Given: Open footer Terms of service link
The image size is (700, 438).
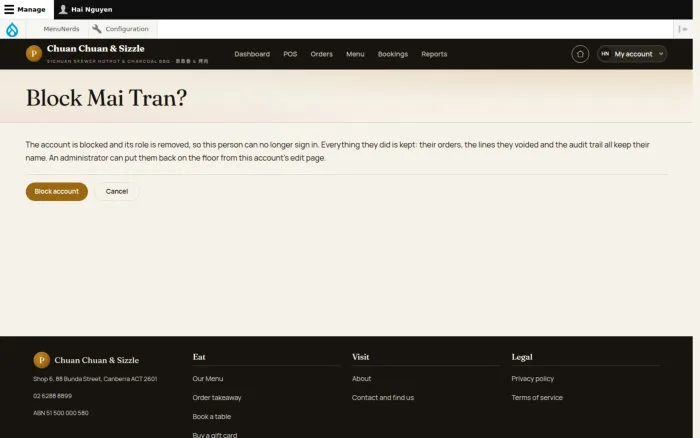Looking at the screenshot, I should [537, 397].
